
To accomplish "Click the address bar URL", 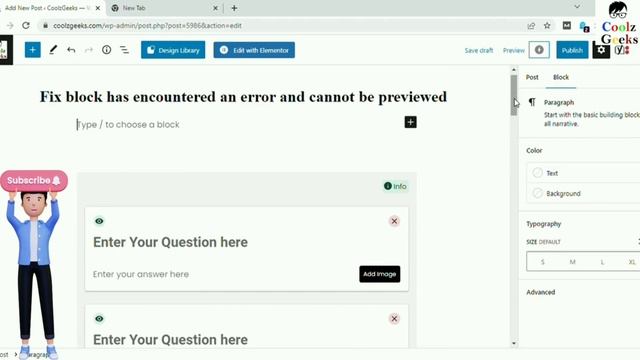I will coord(147,26).
